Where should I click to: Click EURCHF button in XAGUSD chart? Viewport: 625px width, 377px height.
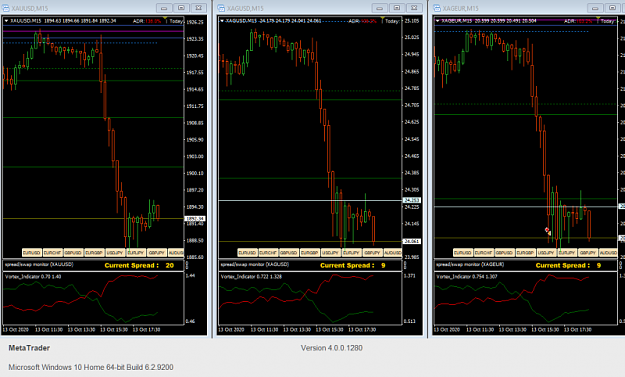pos(268,253)
